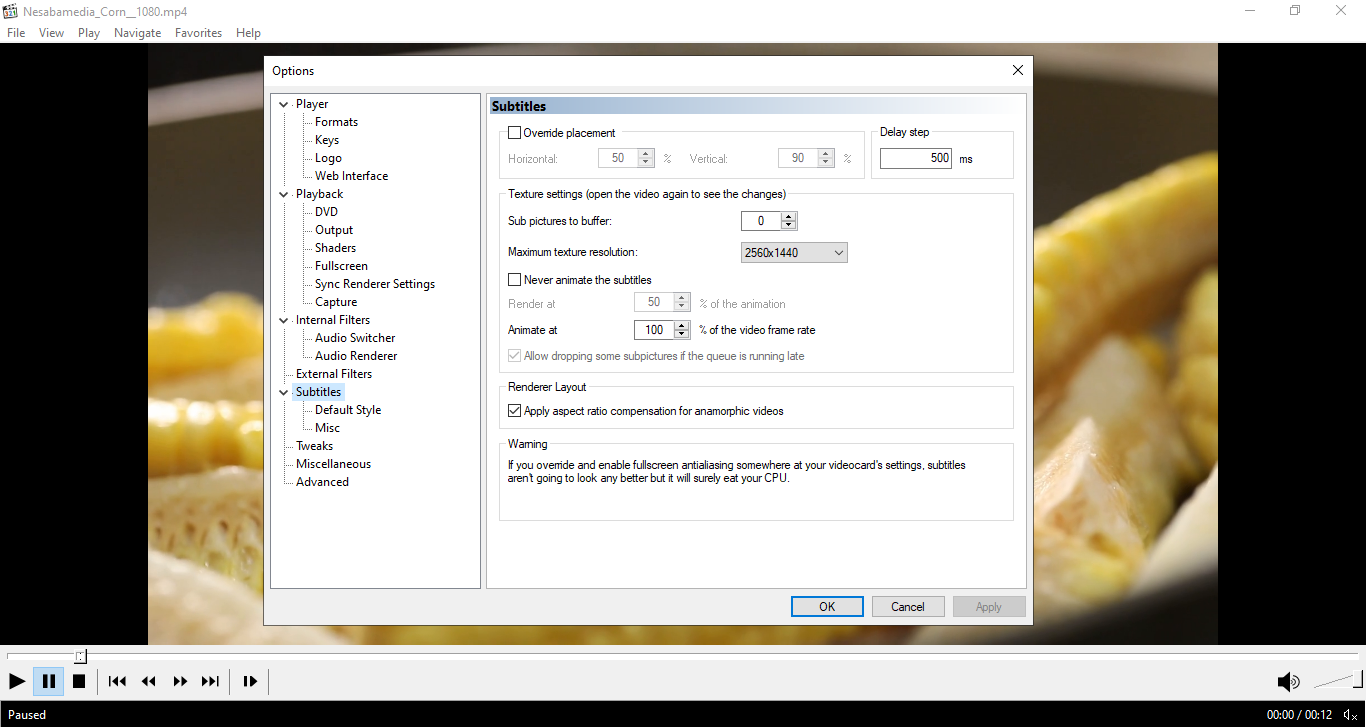Screen dimensions: 1366x728
Task: Click the single frame step icon
Action: [x=250, y=681]
